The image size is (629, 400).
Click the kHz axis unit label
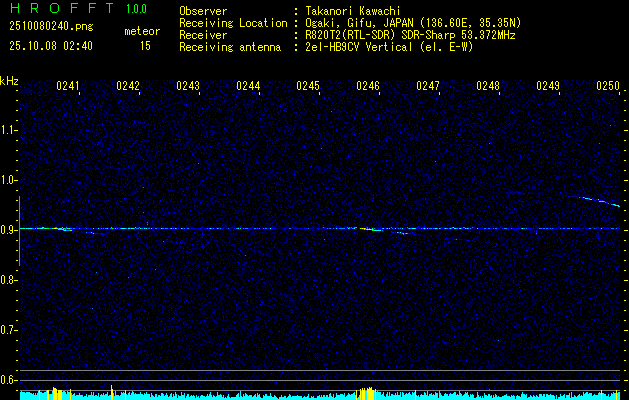[x=9, y=80]
